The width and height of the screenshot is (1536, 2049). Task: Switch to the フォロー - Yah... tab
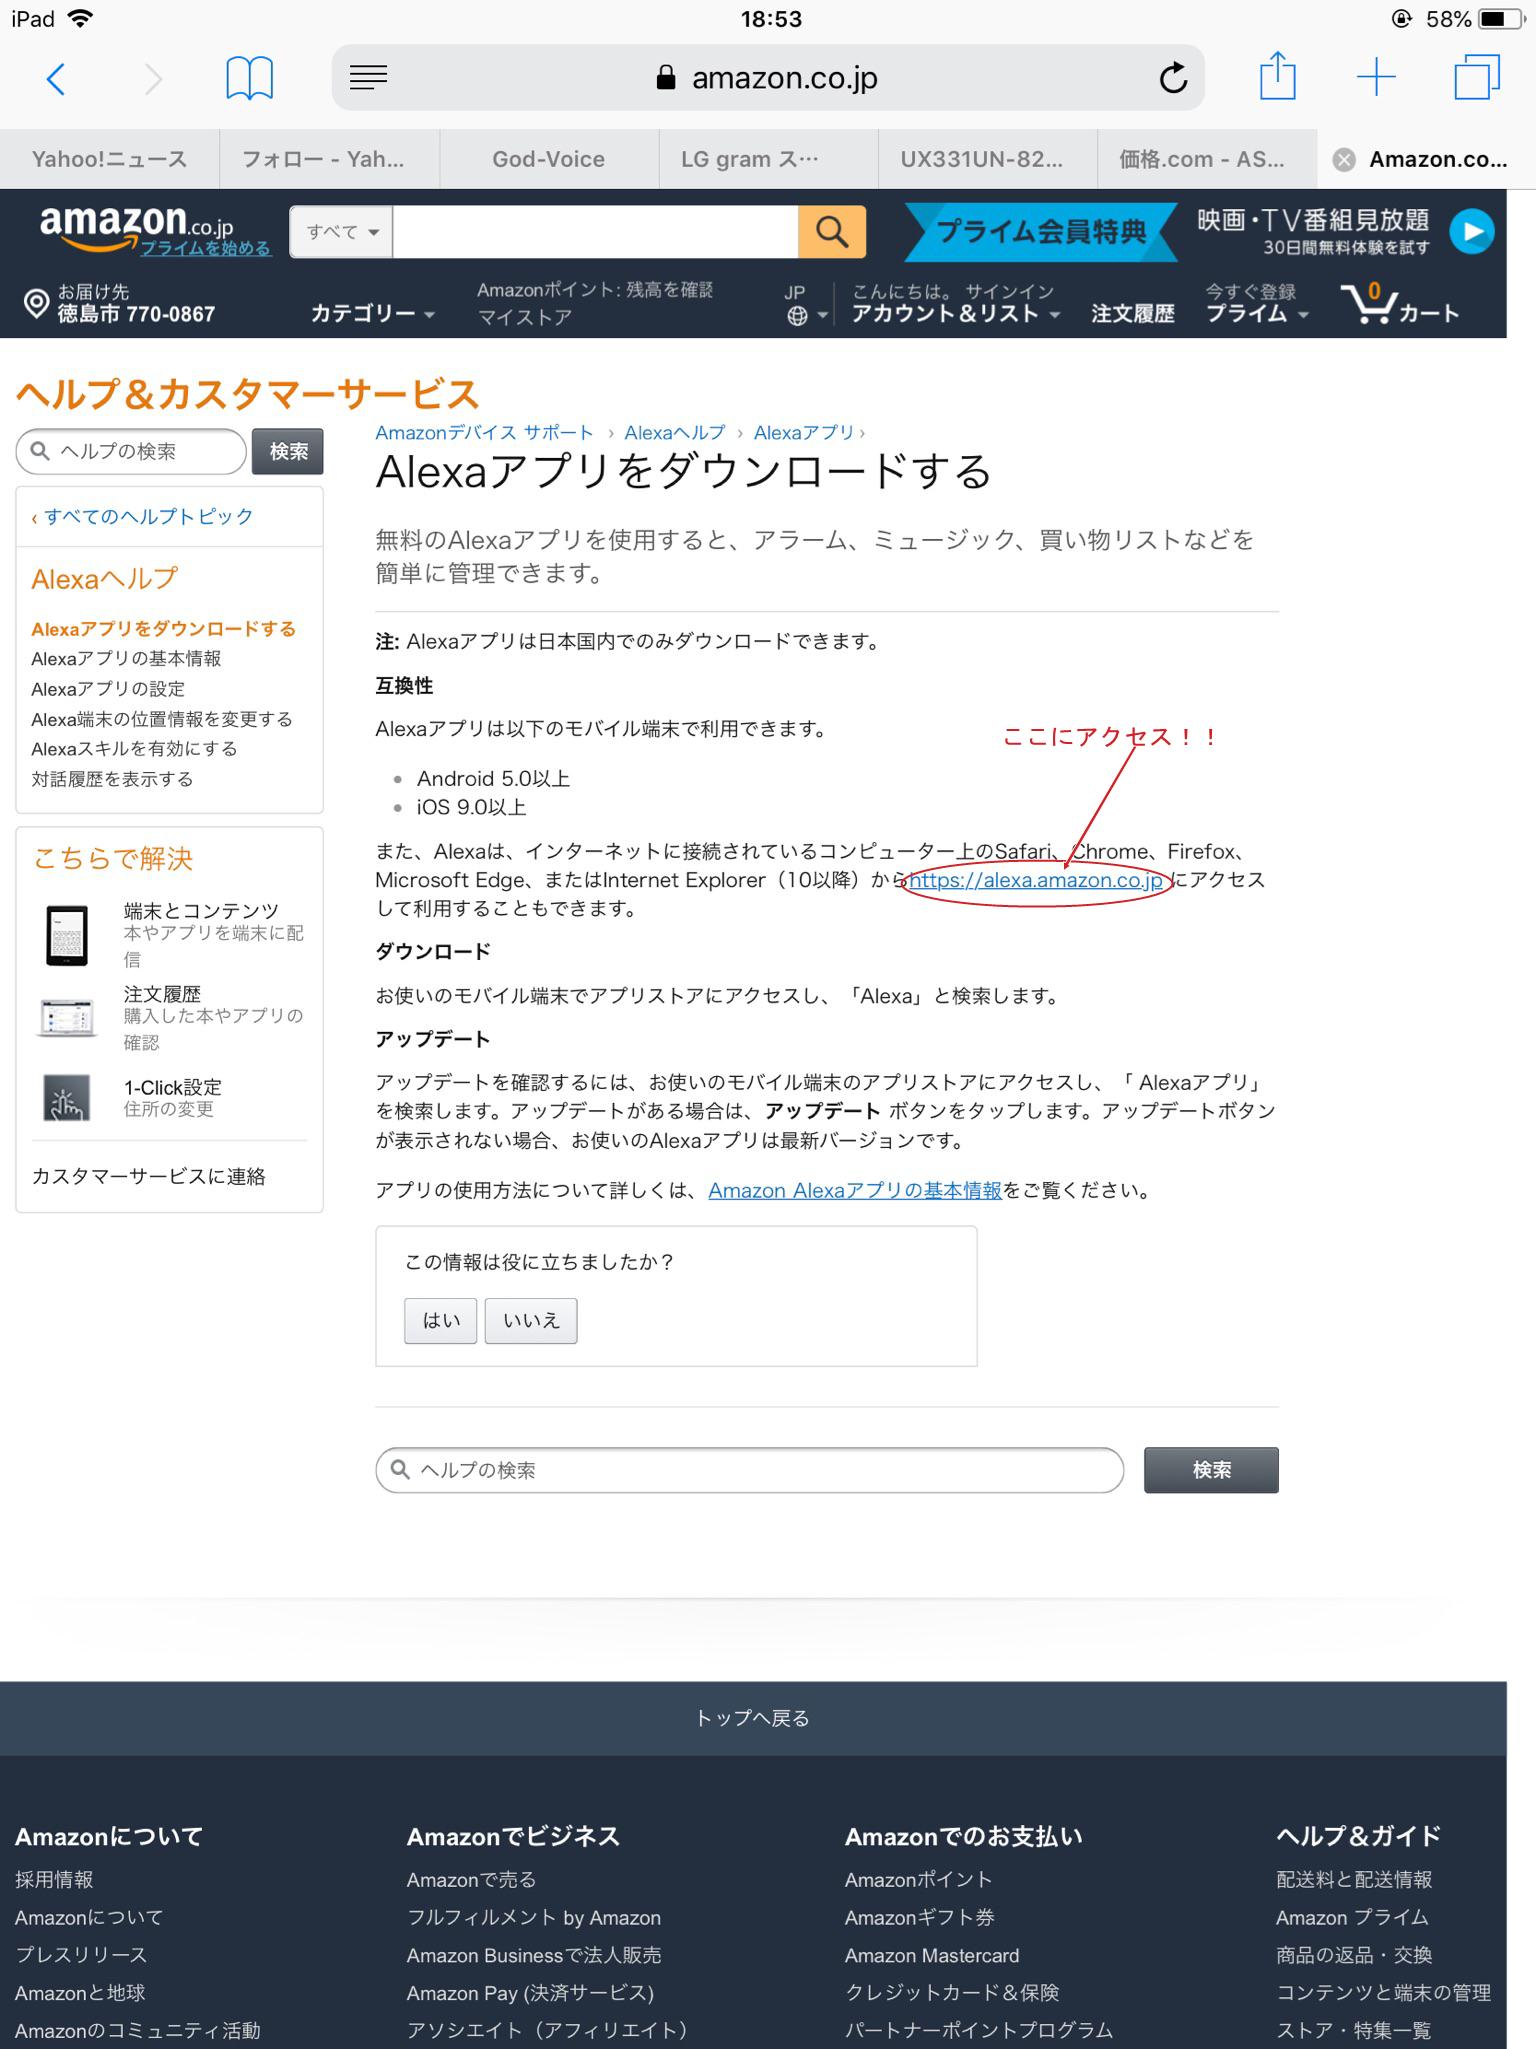click(329, 159)
